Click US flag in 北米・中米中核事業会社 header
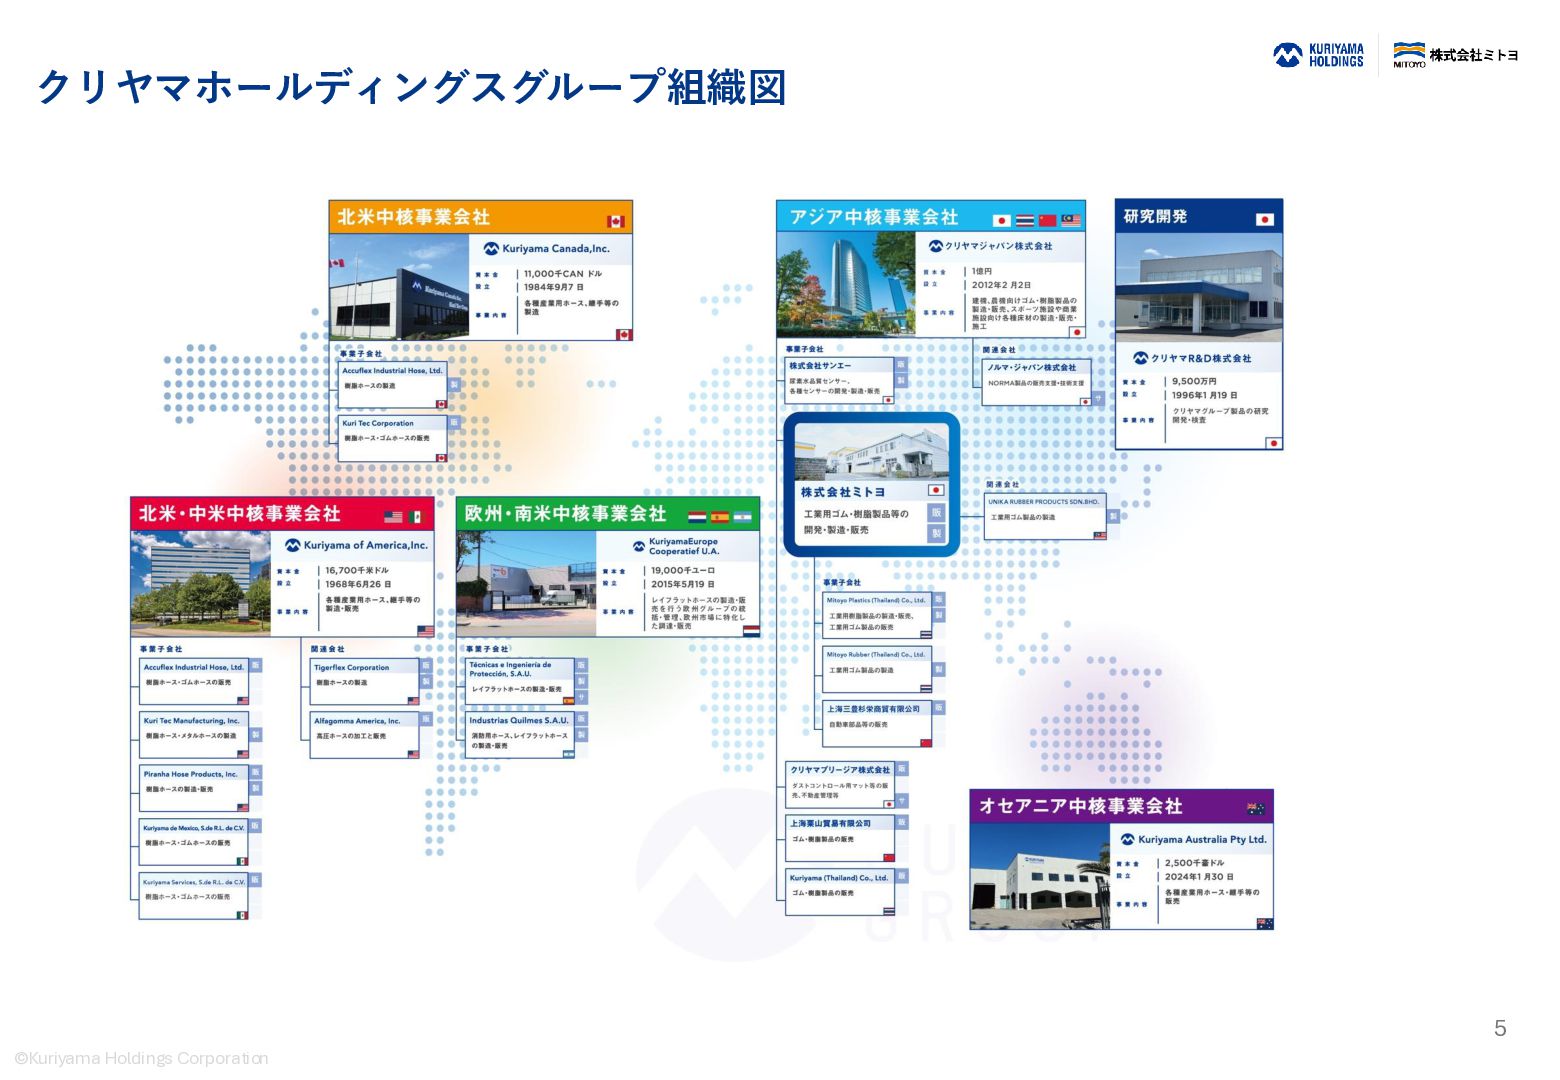 [x=394, y=517]
